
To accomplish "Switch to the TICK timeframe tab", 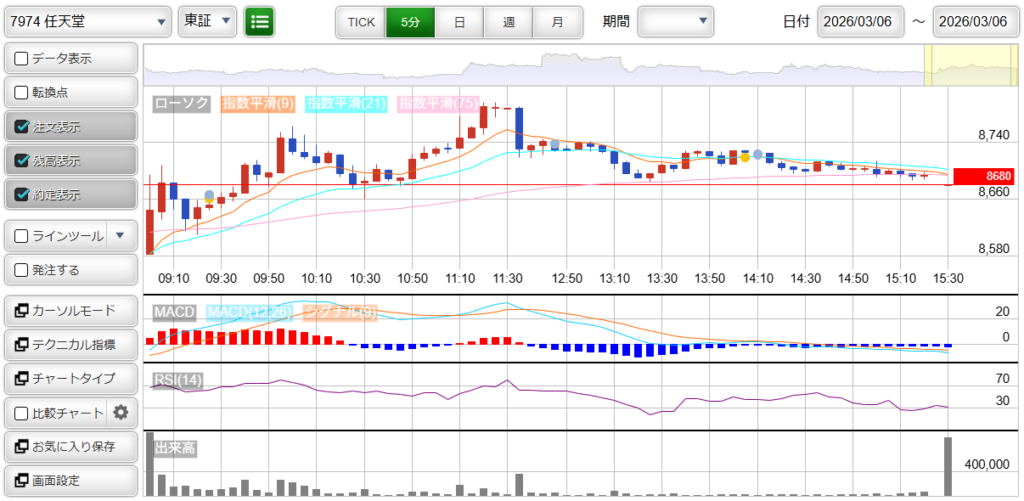I will 360,21.
